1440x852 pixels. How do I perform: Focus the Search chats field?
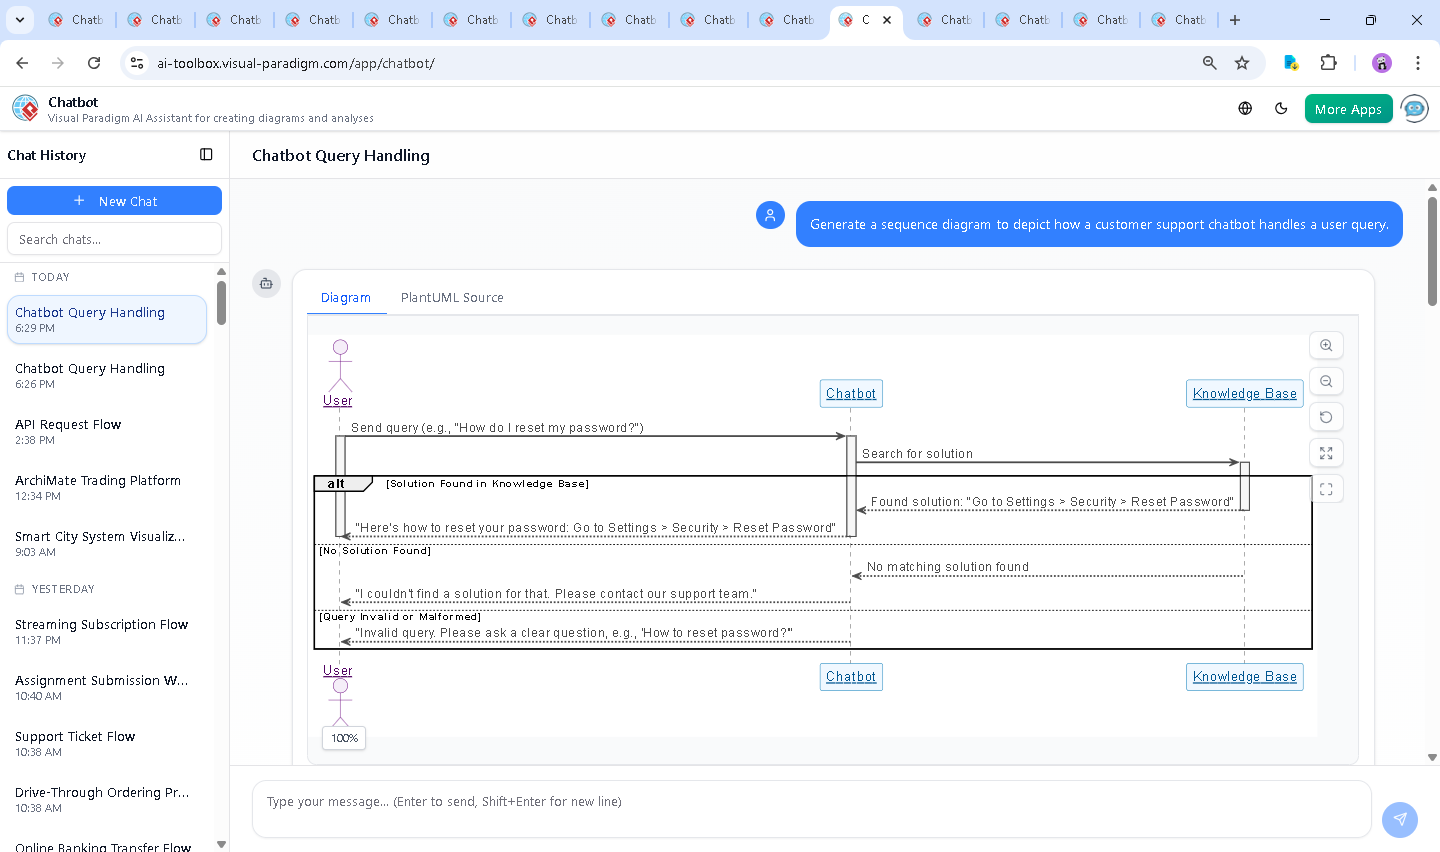pos(114,239)
